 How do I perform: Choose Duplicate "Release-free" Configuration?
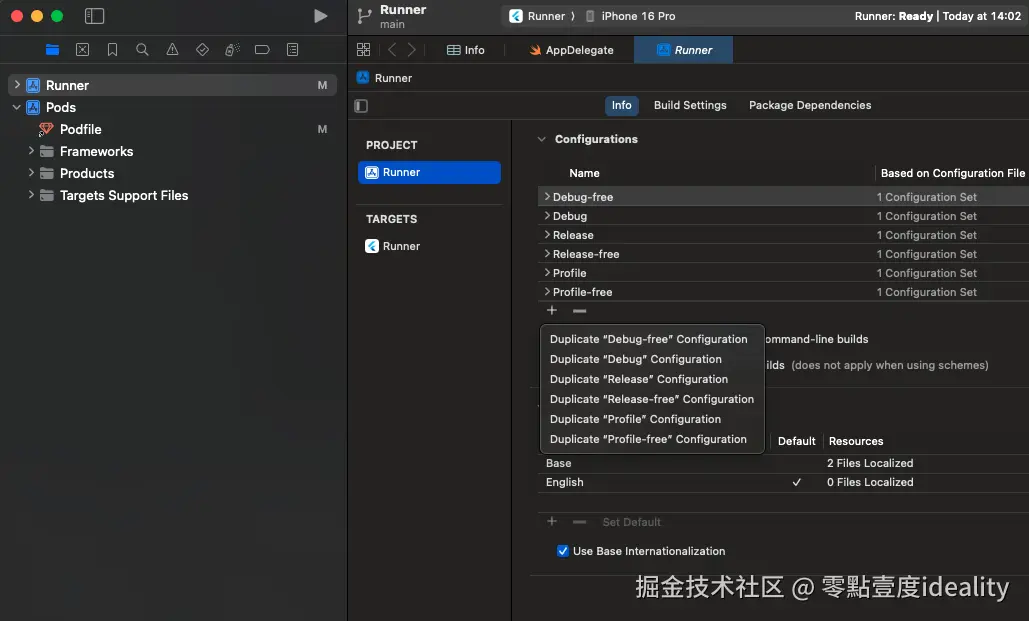click(x=652, y=399)
